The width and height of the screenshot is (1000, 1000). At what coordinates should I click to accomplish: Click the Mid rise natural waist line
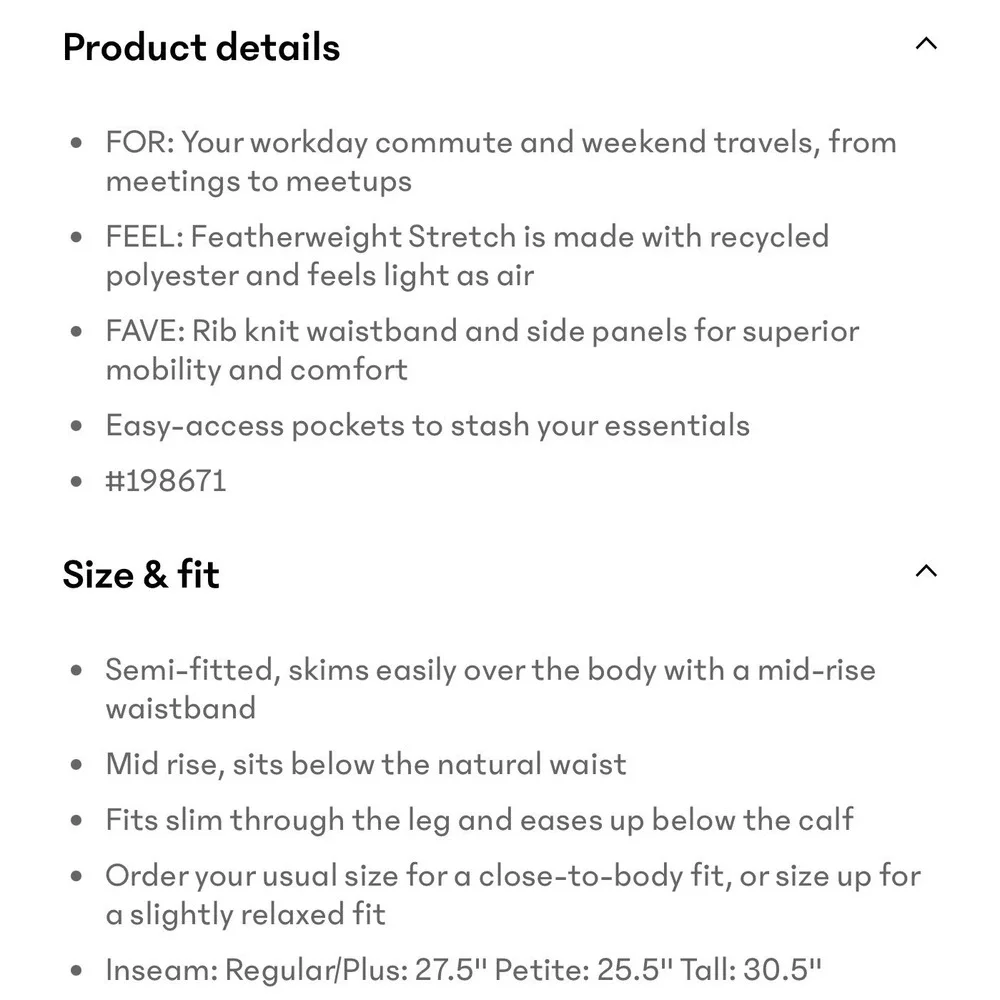[366, 764]
